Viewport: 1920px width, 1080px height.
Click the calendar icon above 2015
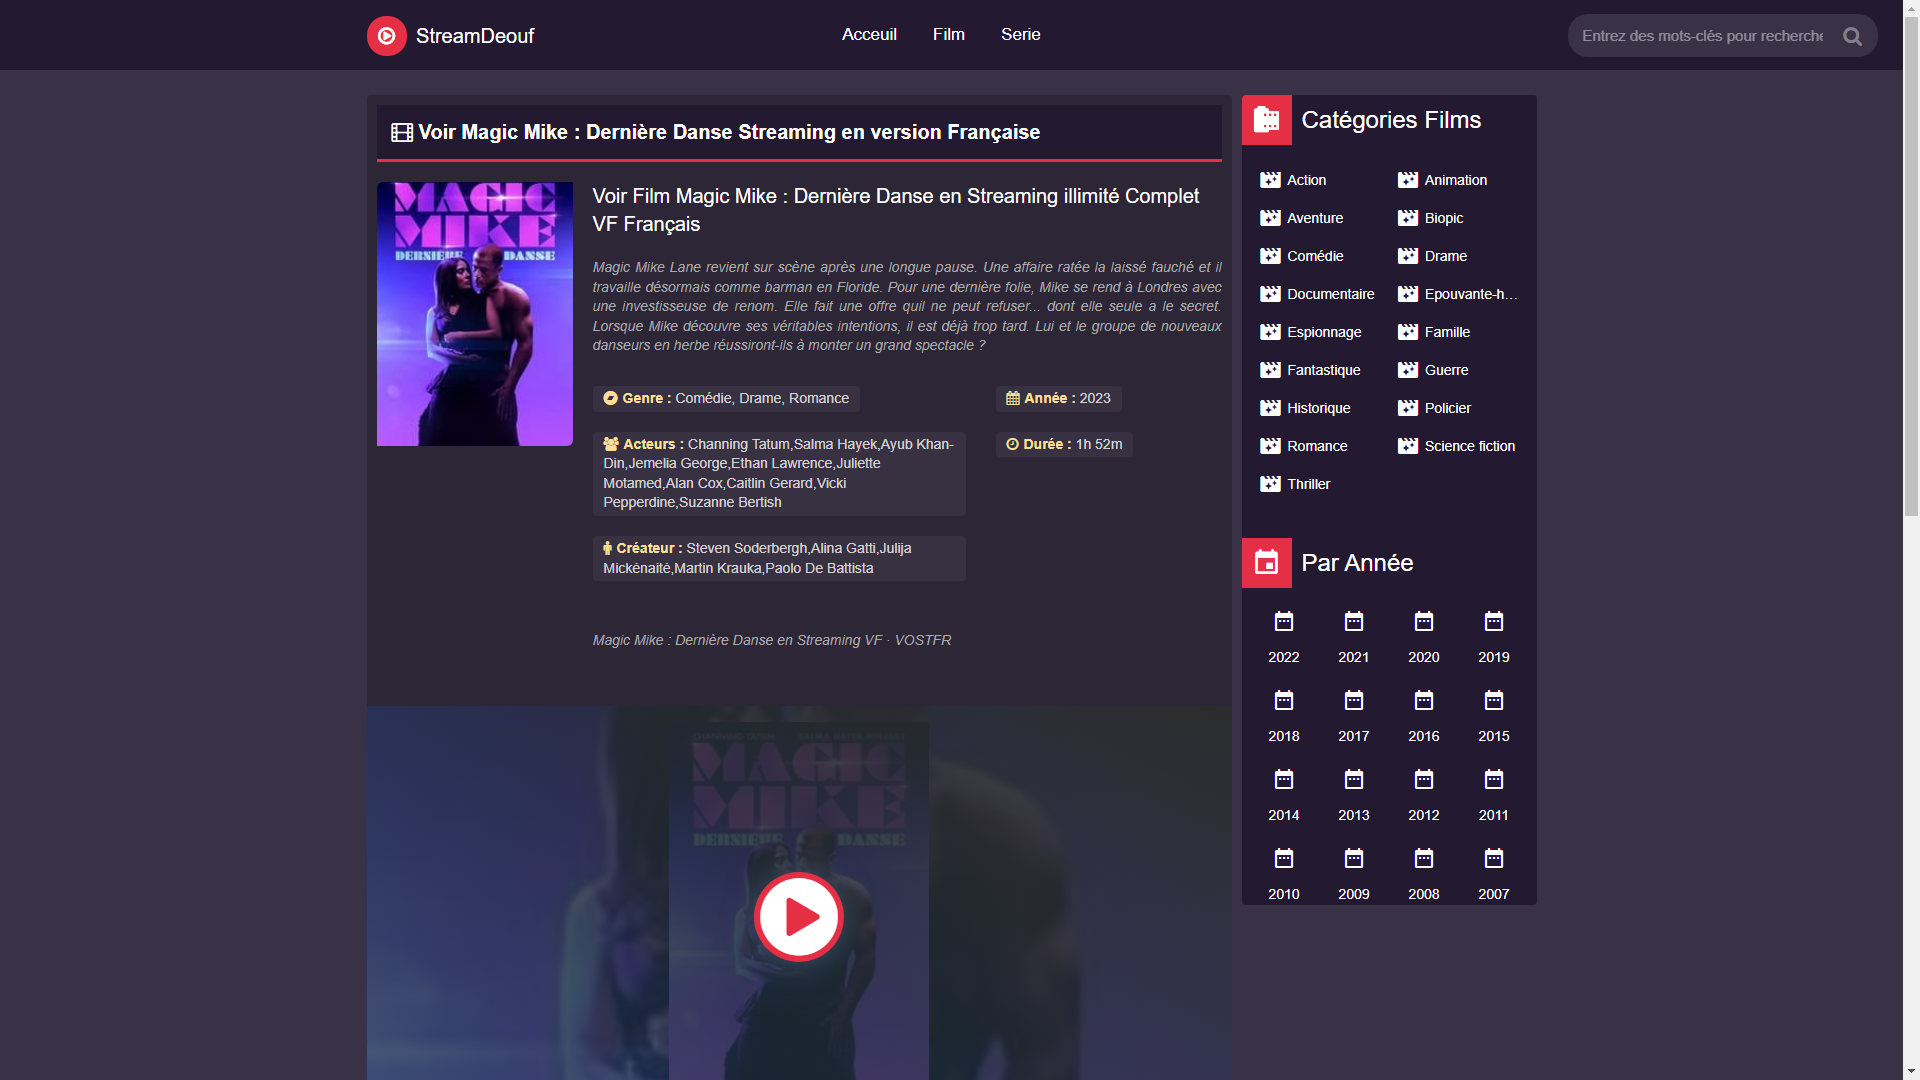[1494, 700]
